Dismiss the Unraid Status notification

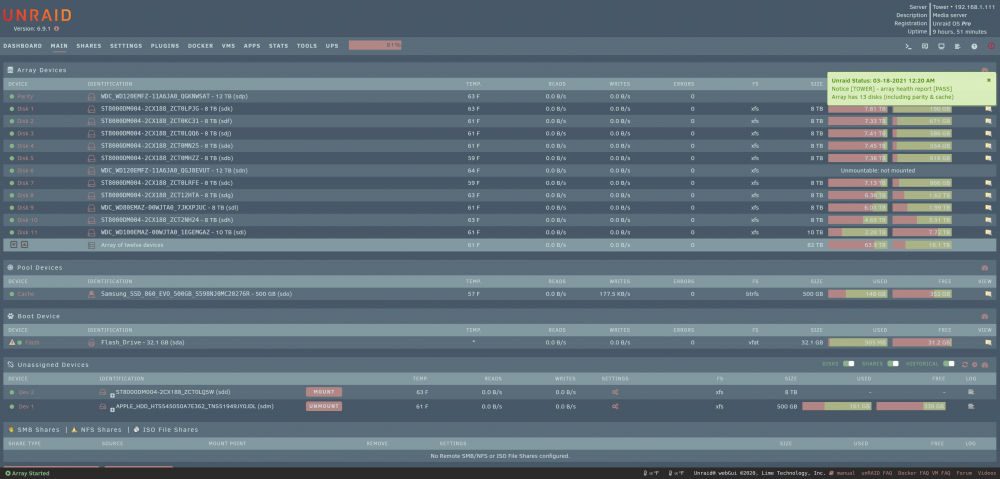(x=989, y=80)
